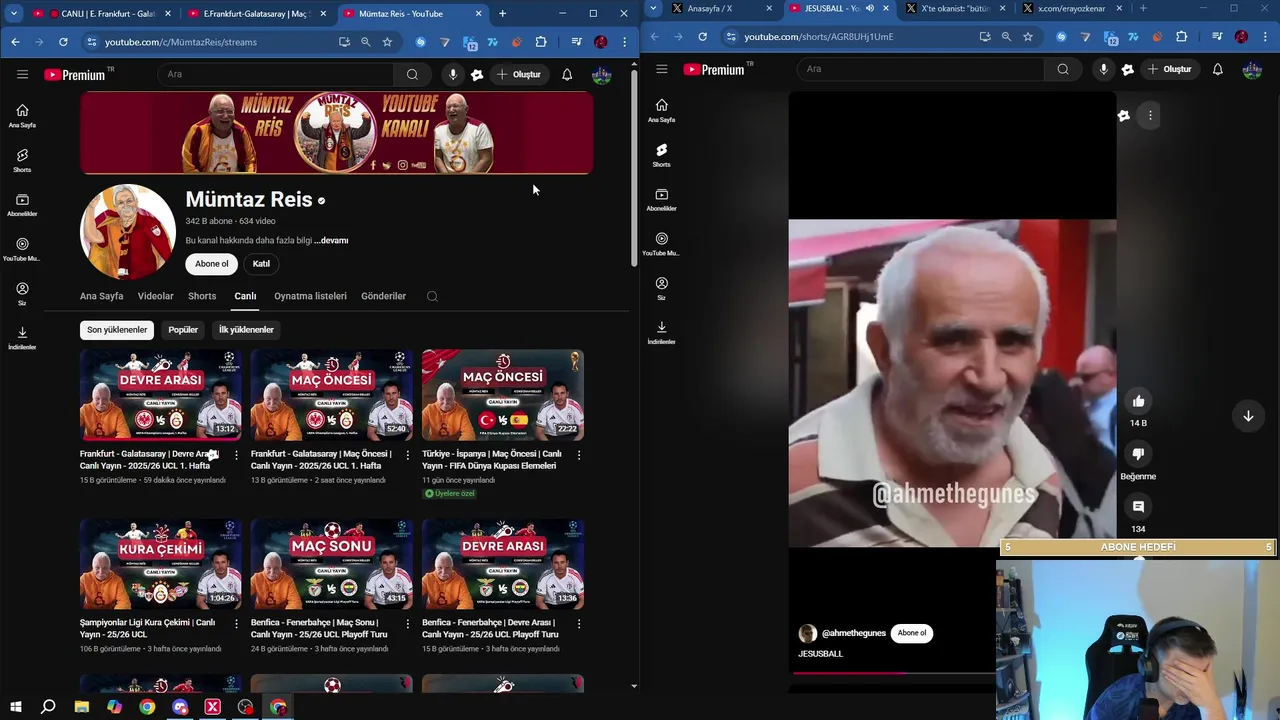Click notifications bell in right window
The width and height of the screenshot is (1280, 720).
(1217, 69)
